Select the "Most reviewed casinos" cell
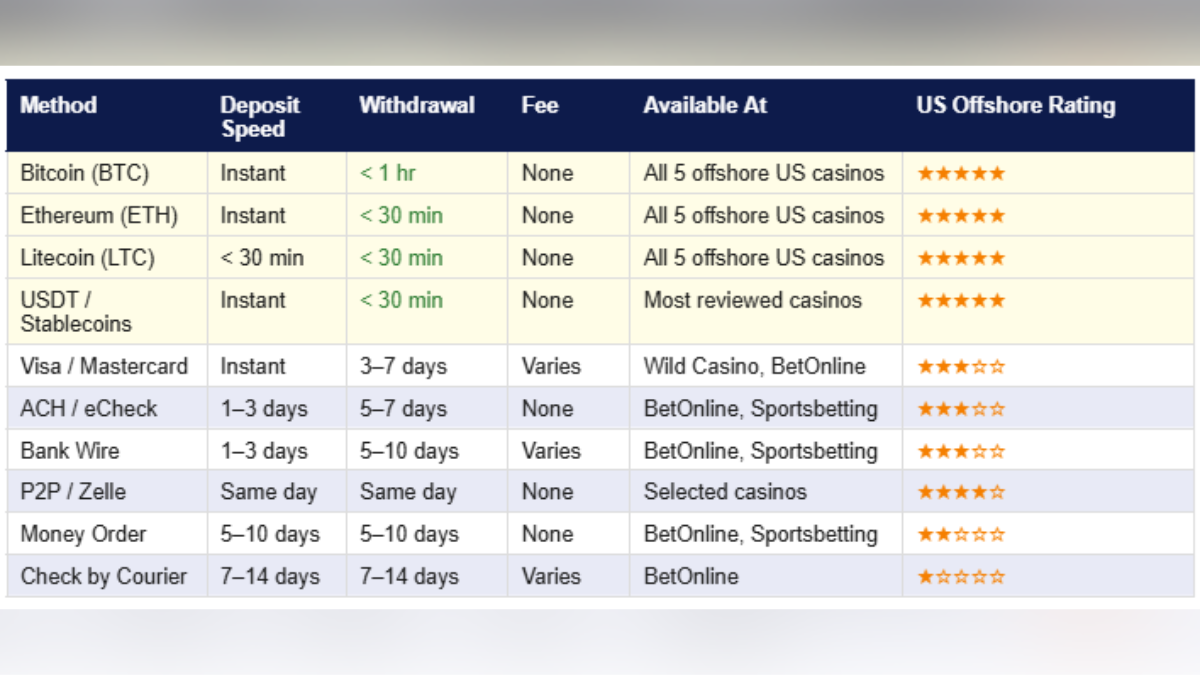The height and width of the screenshot is (675, 1200). click(753, 301)
